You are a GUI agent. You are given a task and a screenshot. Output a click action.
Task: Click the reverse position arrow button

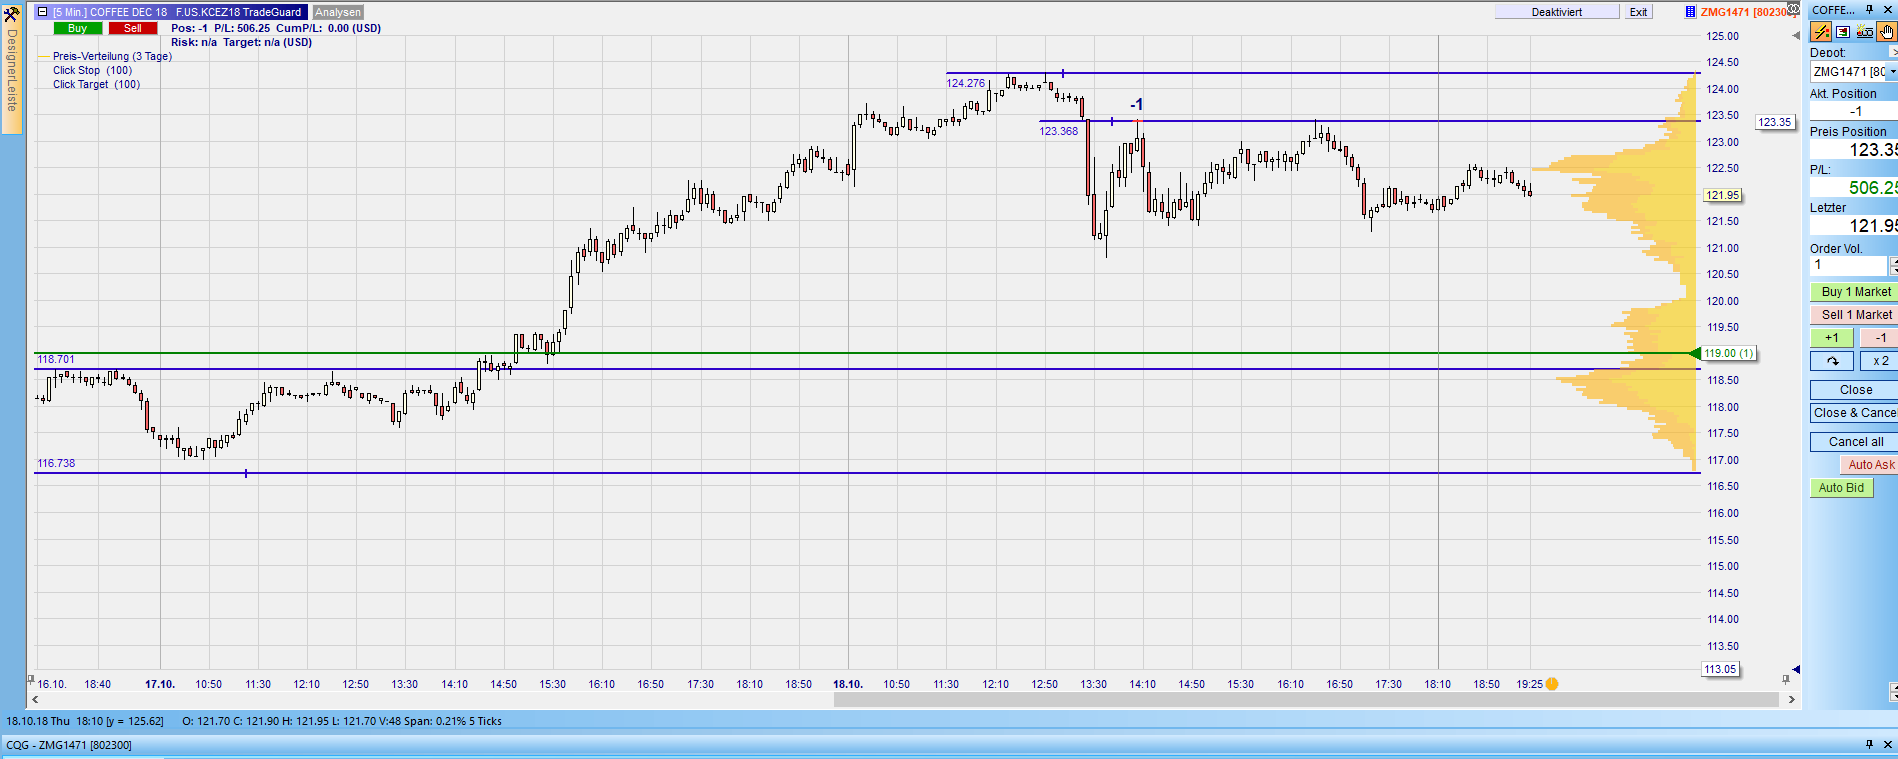click(x=1832, y=361)
